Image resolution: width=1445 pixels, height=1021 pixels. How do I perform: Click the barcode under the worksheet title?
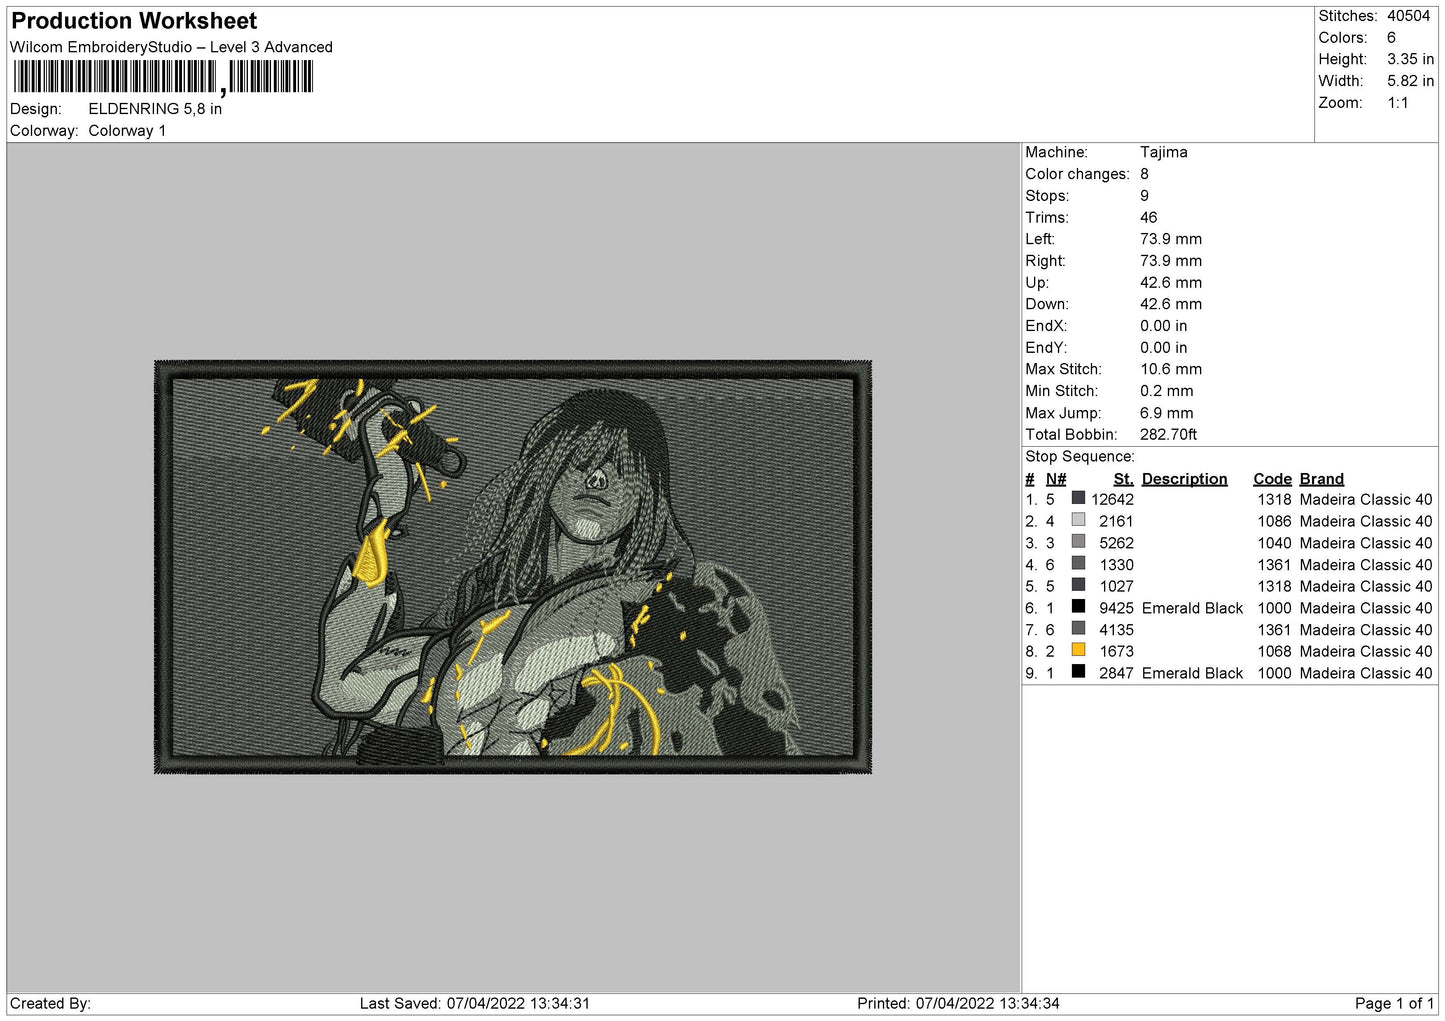pyautogui.click(x=164, y=77)
